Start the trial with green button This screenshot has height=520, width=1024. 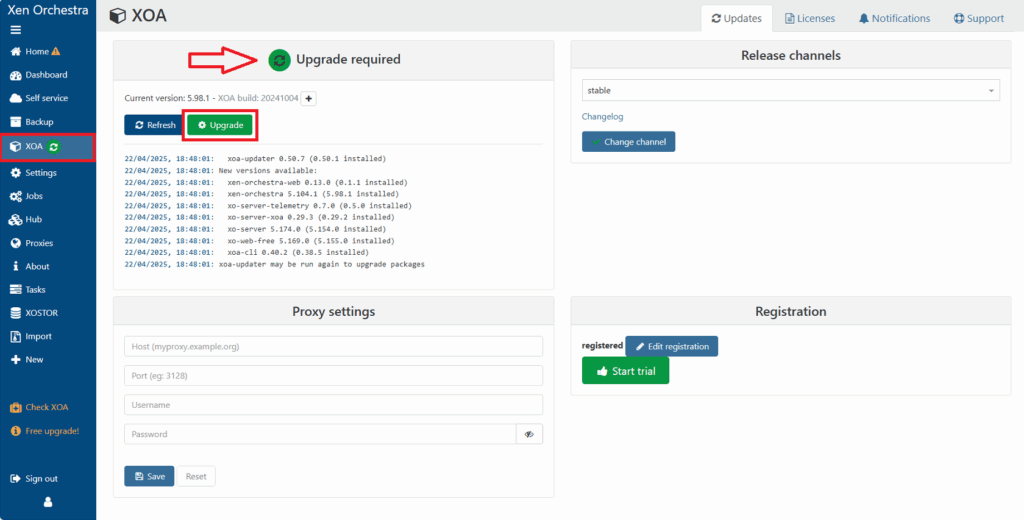coord(625,371)
